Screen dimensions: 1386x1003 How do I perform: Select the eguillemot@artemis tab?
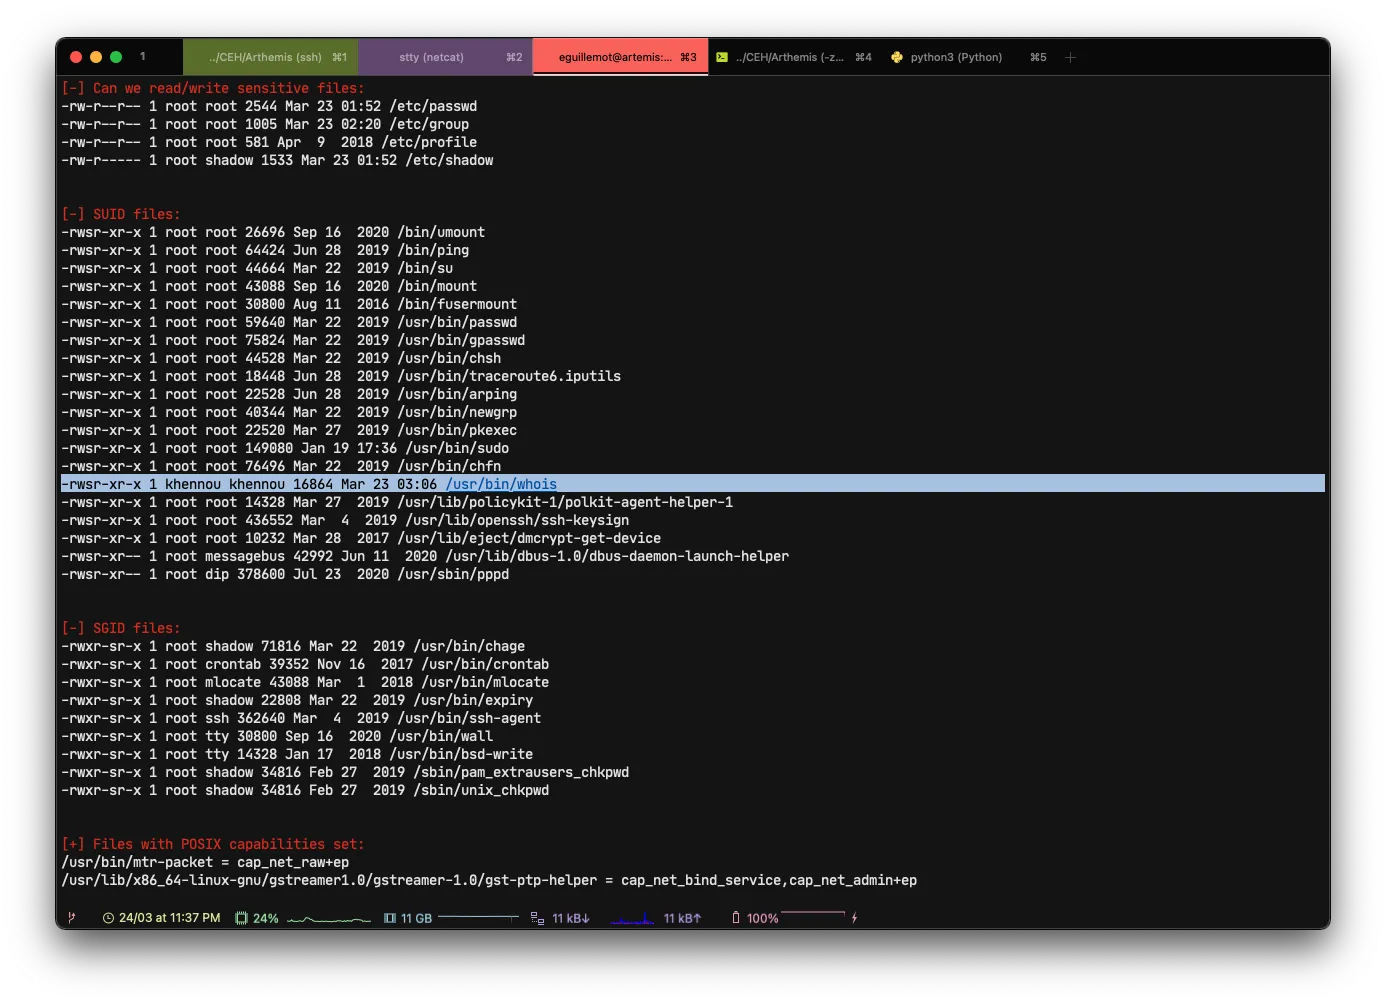tap(620, 57)
